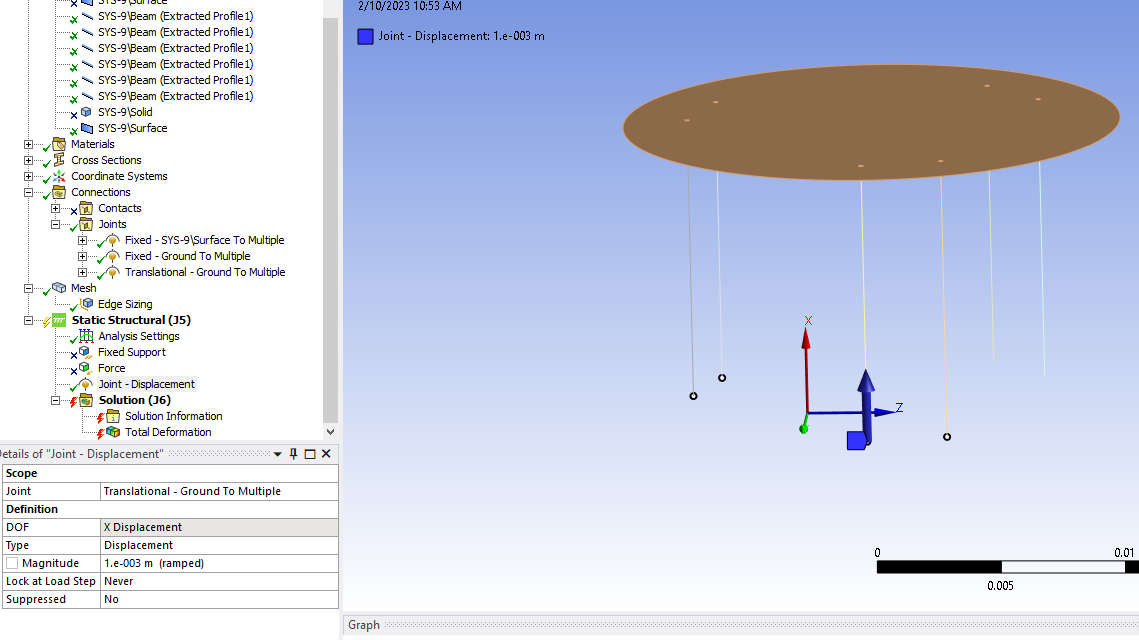Click the Suppressed value cell showing No
1139x640 pixels.
[x=219, y=599]
